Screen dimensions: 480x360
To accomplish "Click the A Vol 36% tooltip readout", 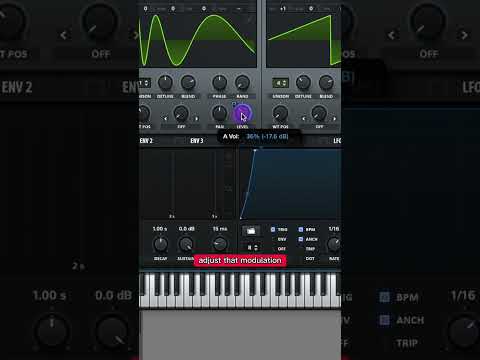I will click(260, 137).
